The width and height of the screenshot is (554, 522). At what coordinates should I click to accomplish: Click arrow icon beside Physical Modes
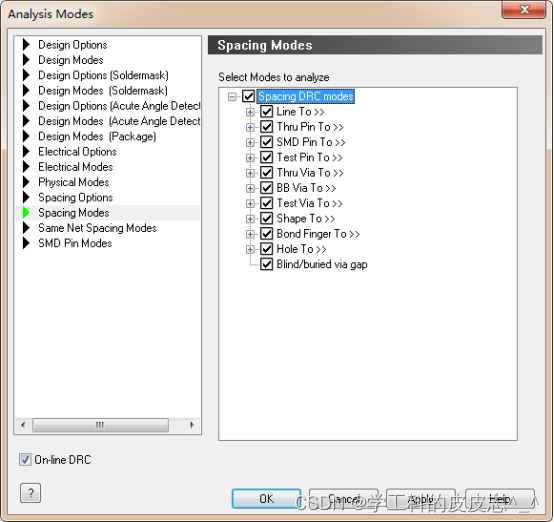[26, 182]
